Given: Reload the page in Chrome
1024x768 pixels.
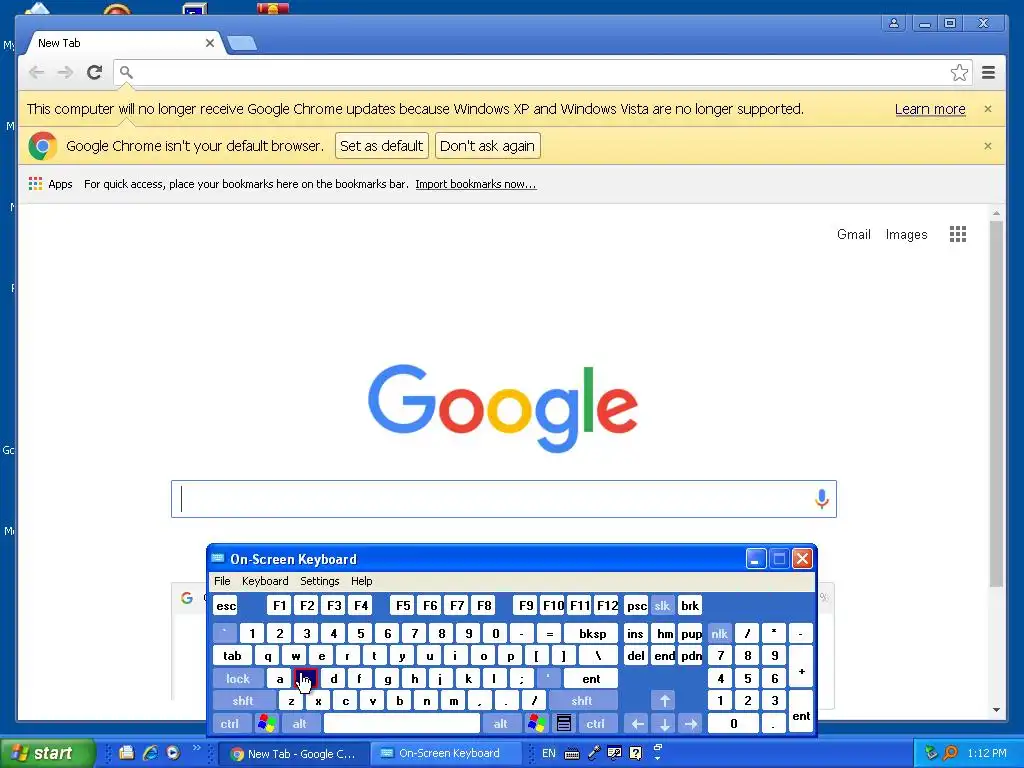Looking at the screenshot, I should pyautogui.click(x=94, y=72).
